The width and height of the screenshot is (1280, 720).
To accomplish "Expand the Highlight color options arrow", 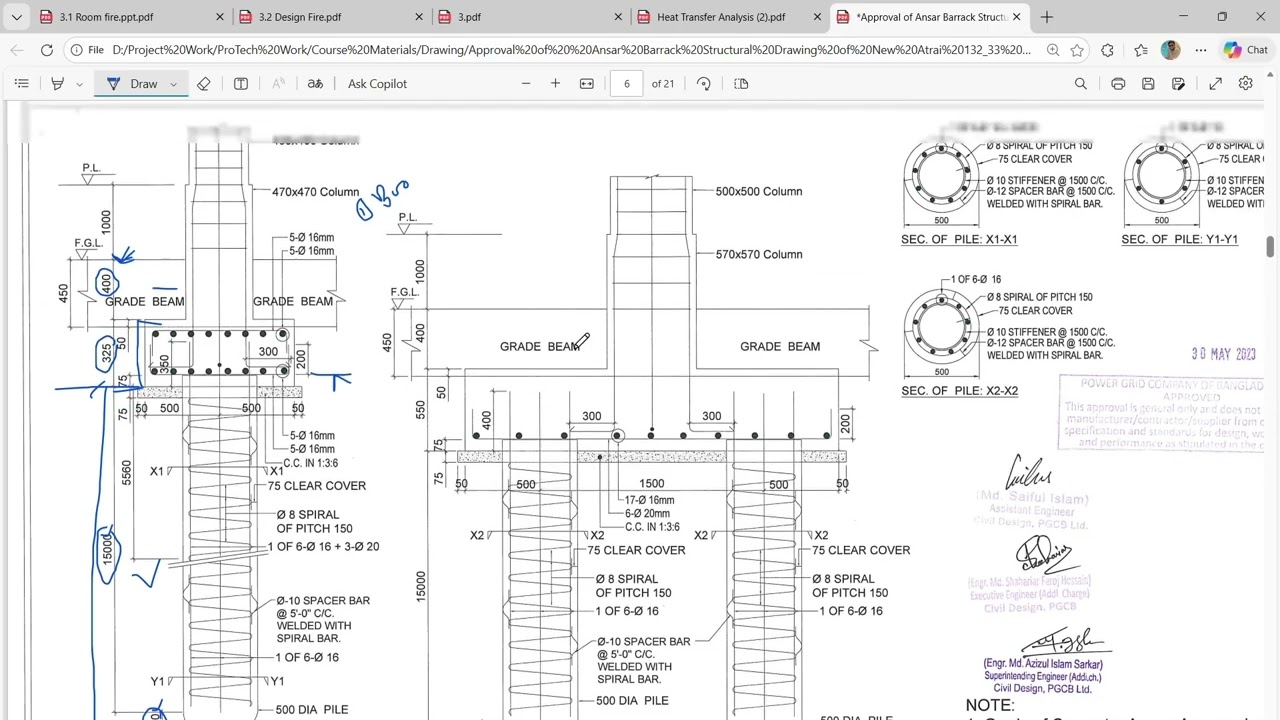I will [x=79, y=84].
